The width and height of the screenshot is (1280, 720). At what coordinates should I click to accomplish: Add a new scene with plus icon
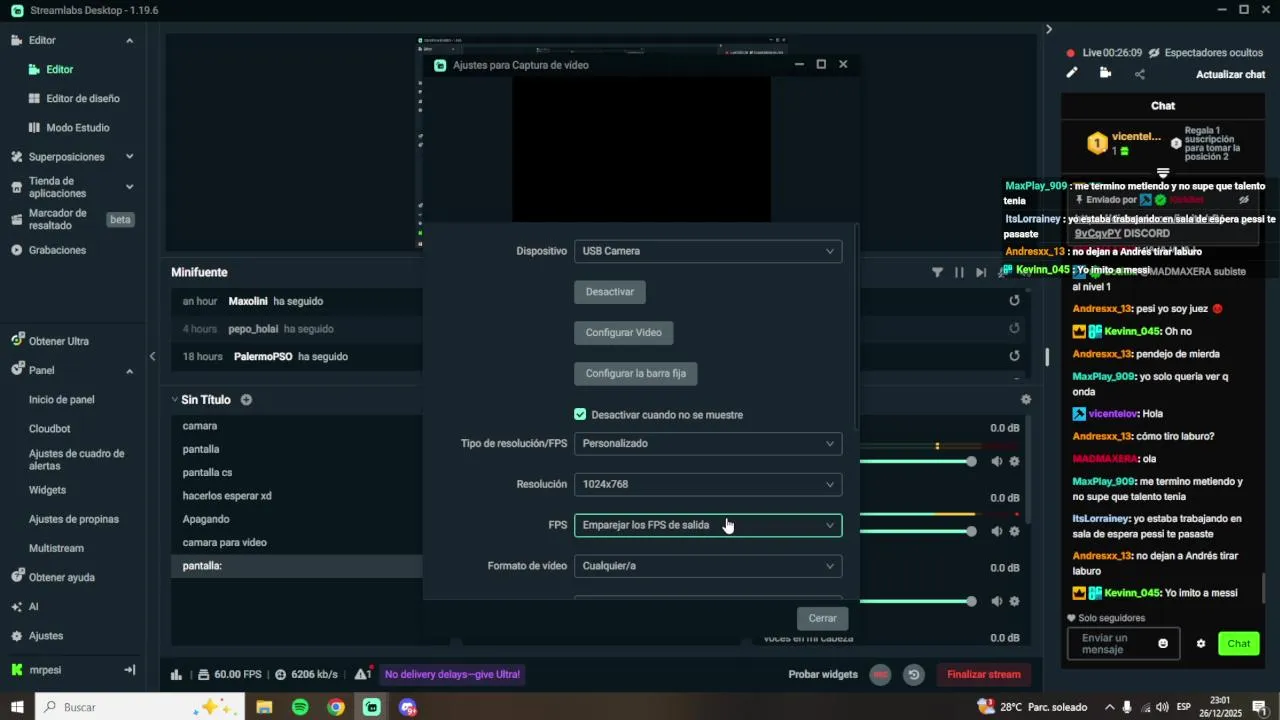[246, 400]
